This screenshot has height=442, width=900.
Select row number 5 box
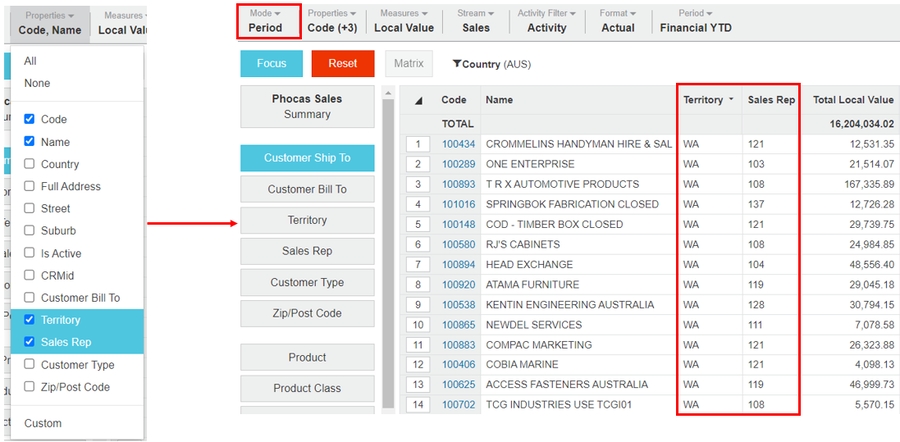click(418, 224)
